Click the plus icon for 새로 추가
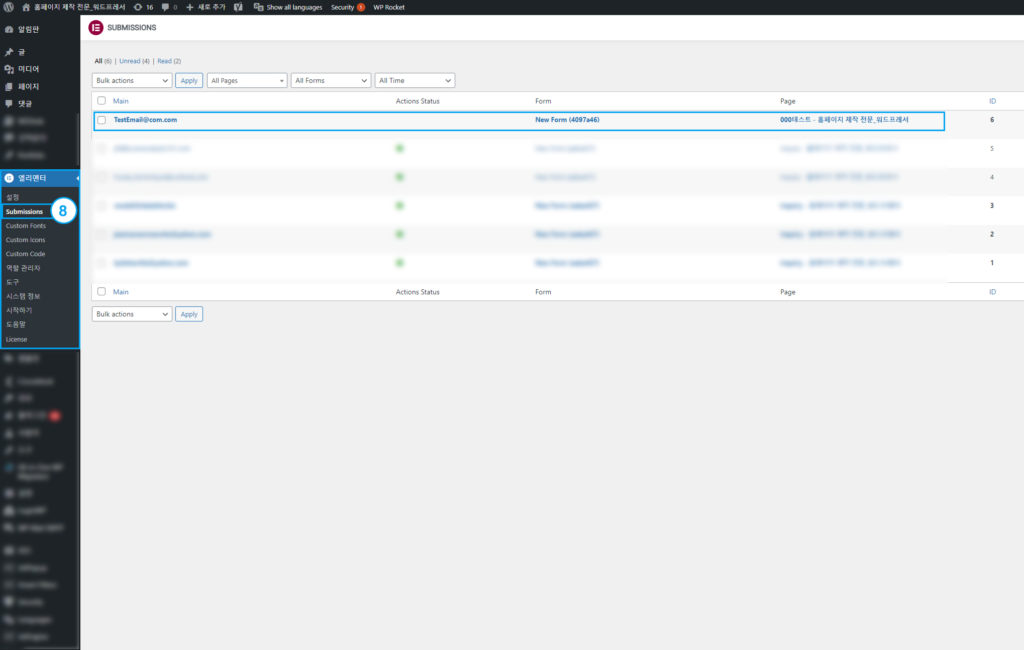 [x=190, y=7]
